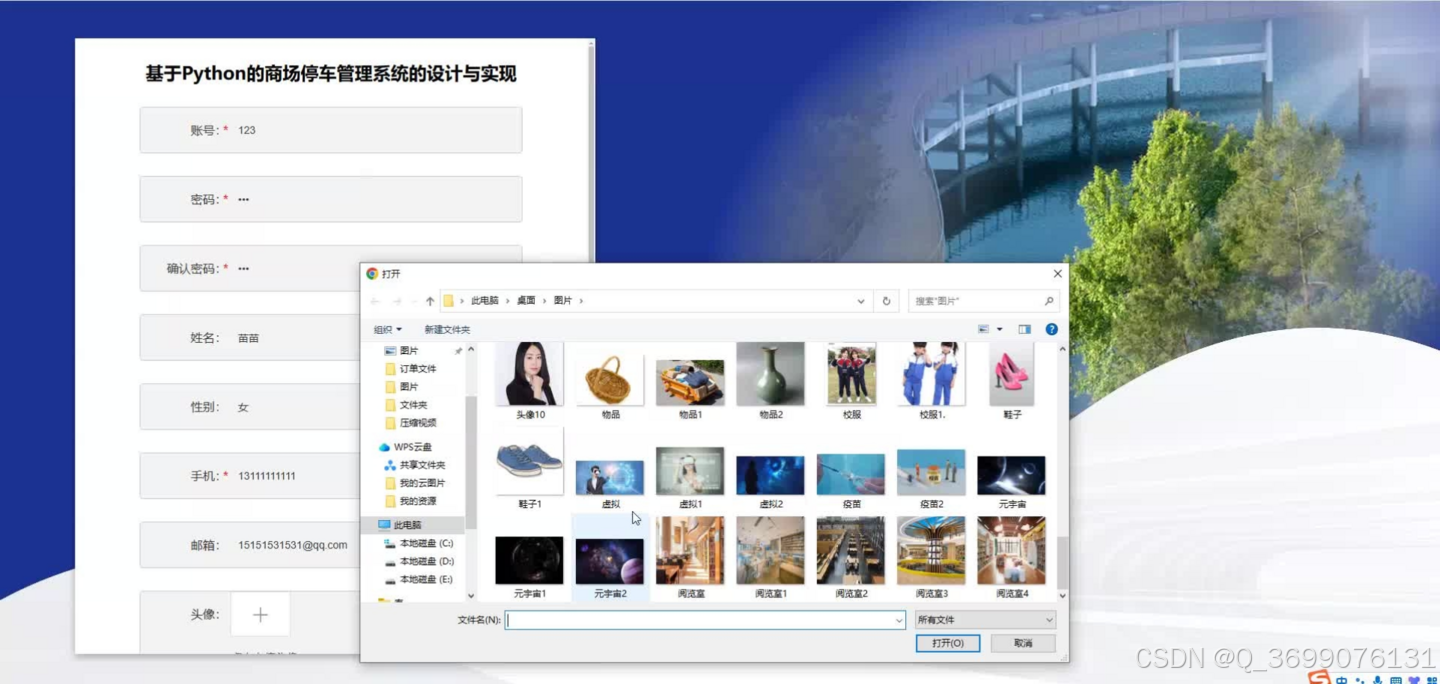Select 文件夹 in navigation pane
This screenshot has height=684, width=1440.
point(413,405)
